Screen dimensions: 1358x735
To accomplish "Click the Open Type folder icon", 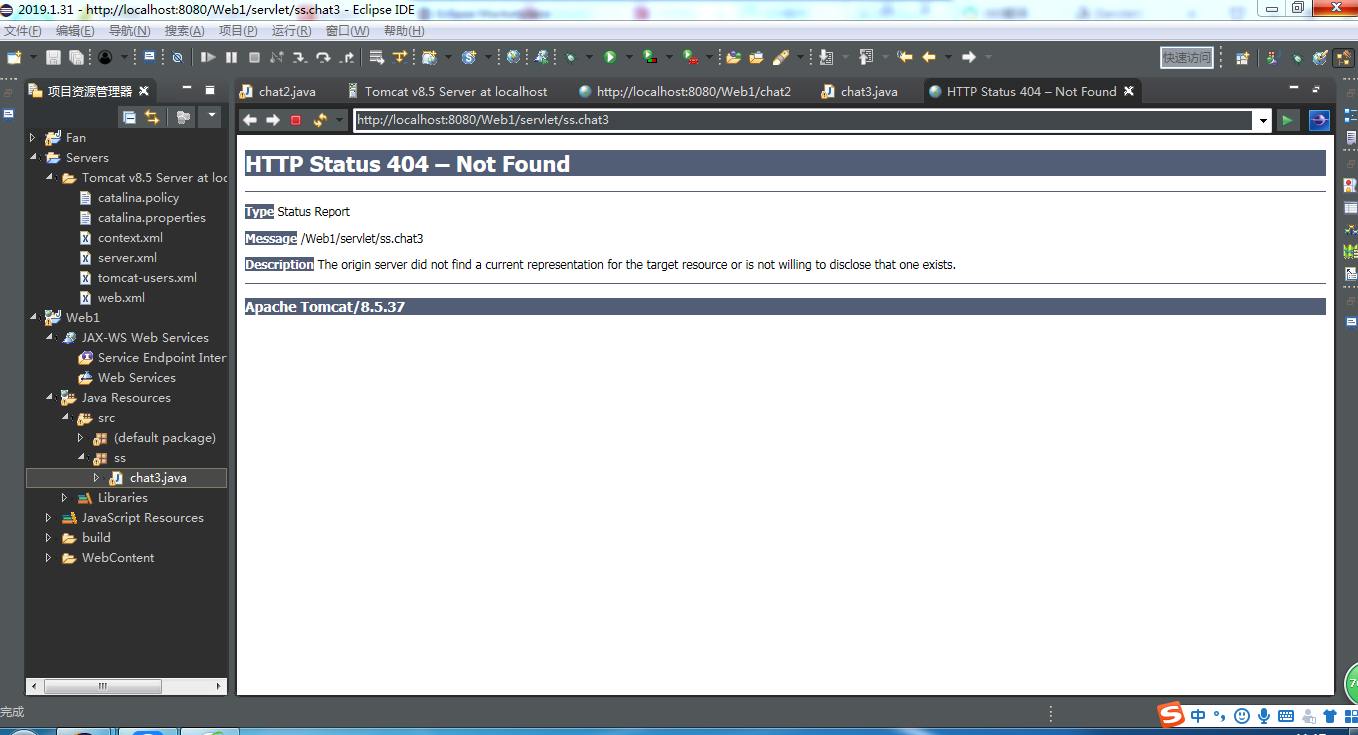I will (733, 57).
